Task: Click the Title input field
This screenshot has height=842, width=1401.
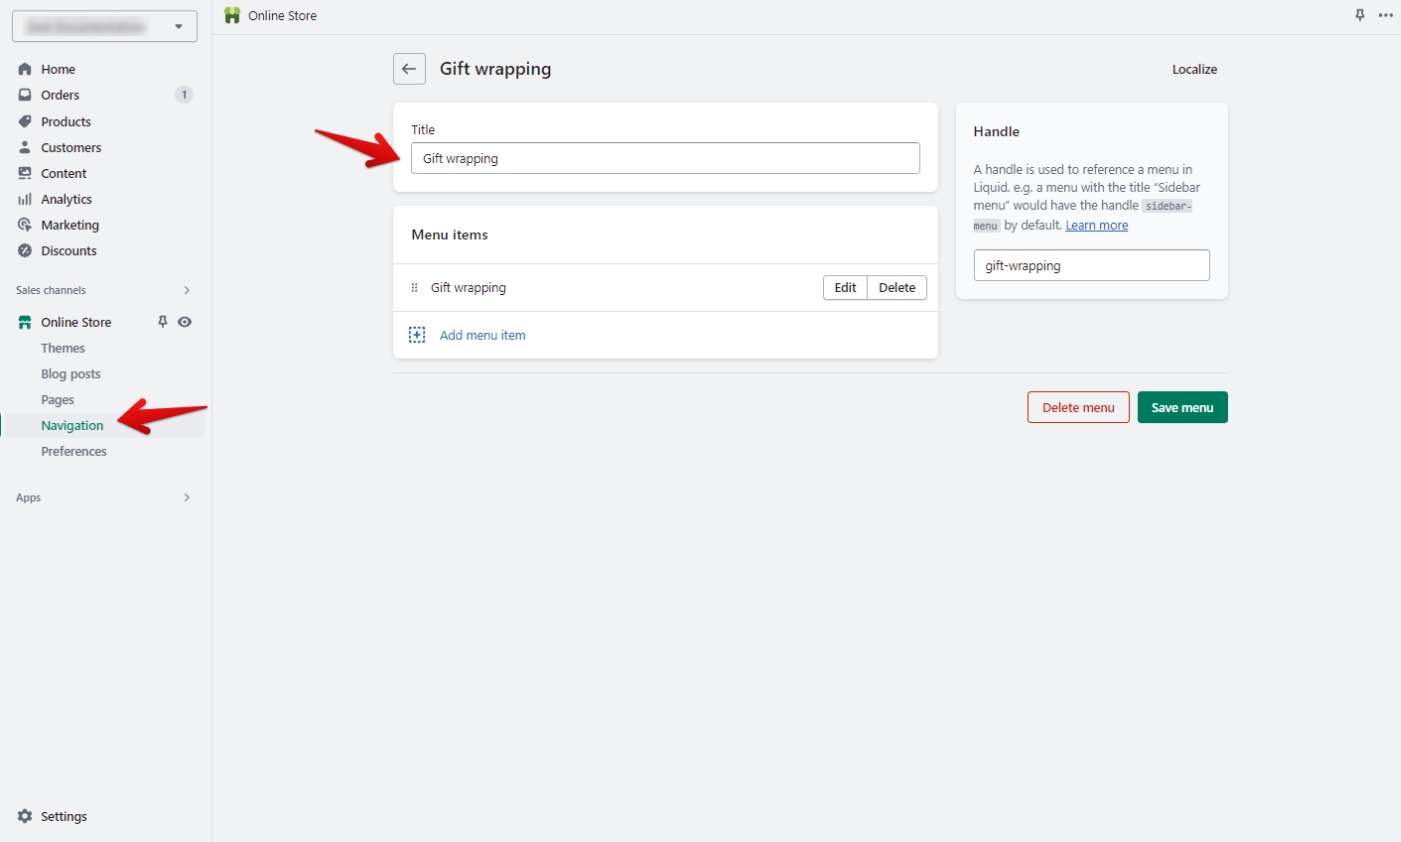Action: pos(665,158)
